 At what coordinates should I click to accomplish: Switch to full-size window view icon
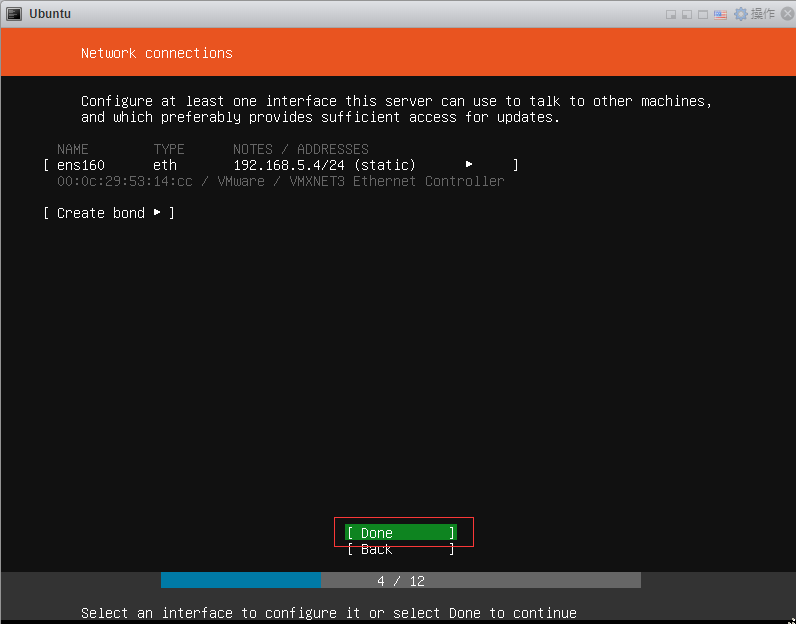[x=703, y=14]
